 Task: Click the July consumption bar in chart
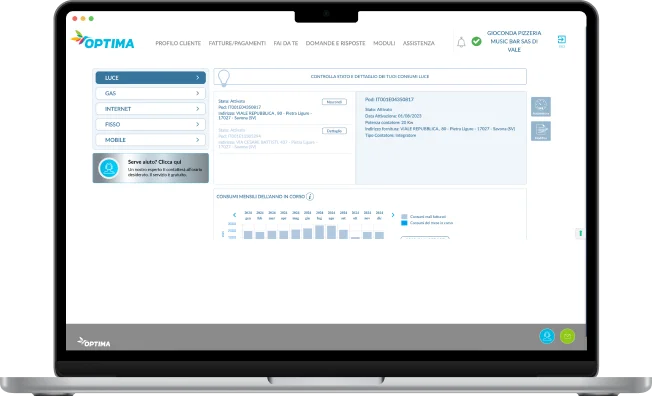[x=319, y=232]
